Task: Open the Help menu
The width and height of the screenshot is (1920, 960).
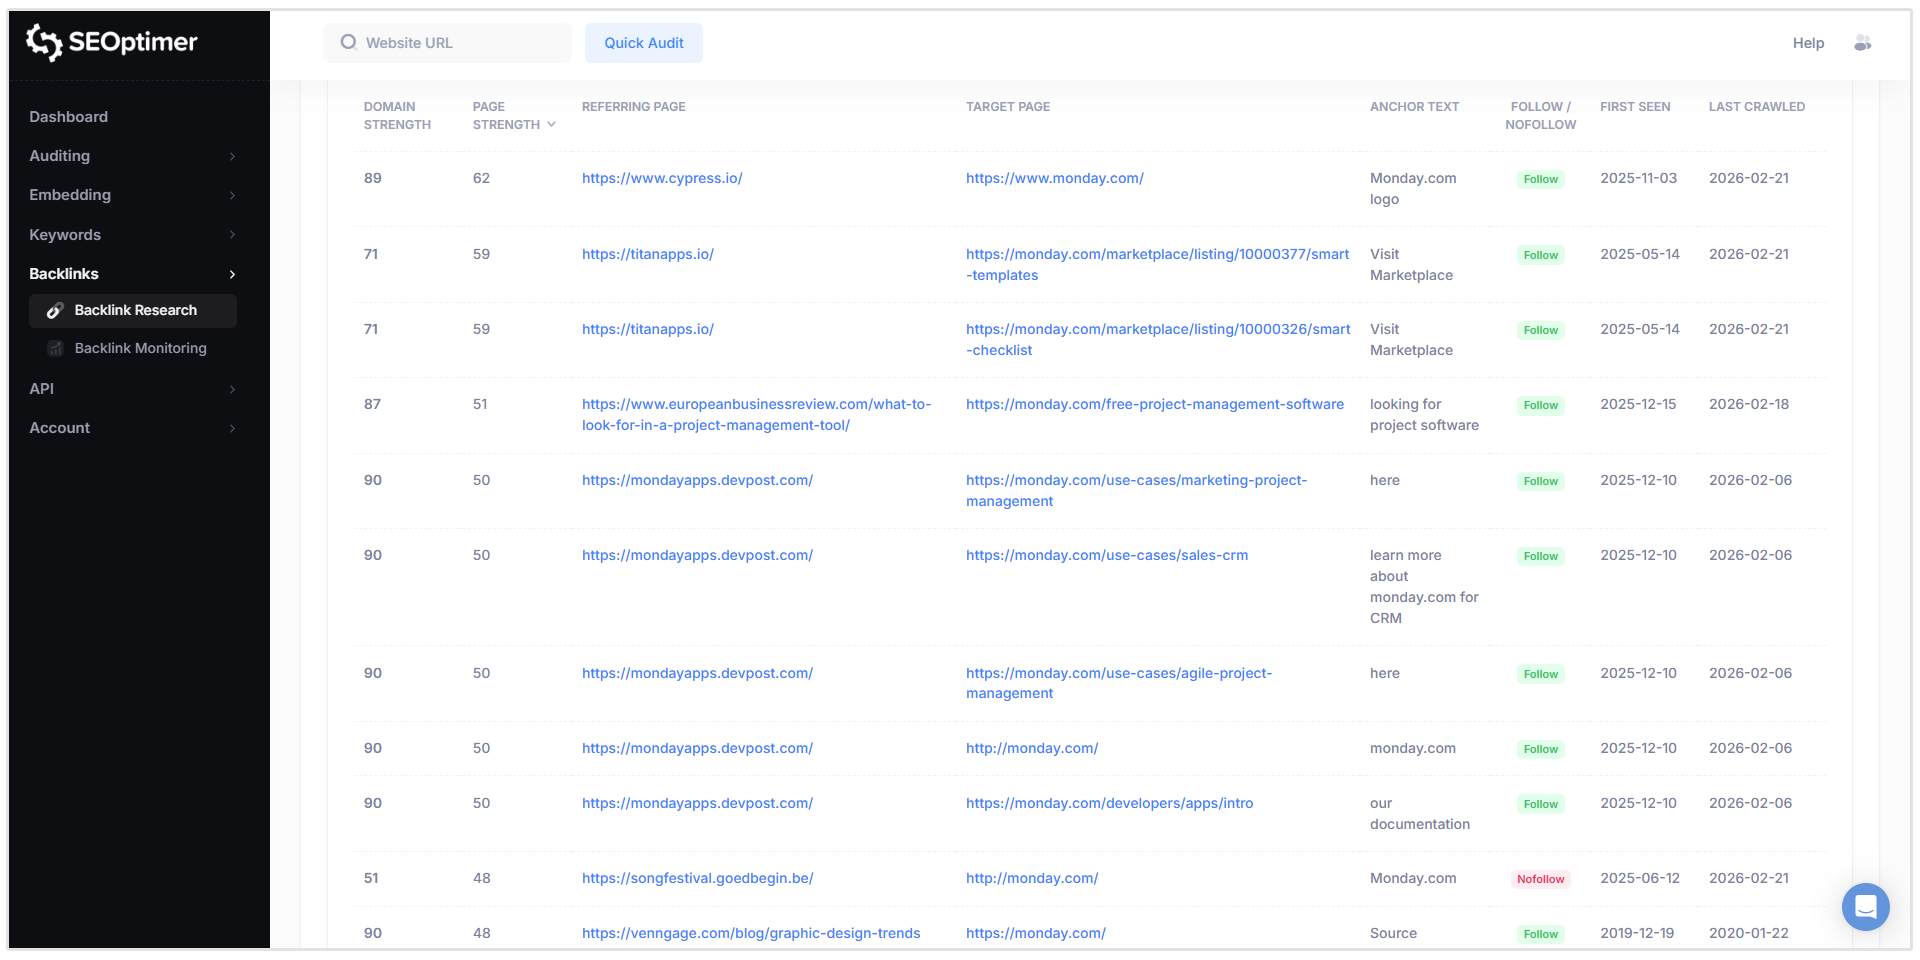Action: pyautogui.click(x=1808, y=42)
